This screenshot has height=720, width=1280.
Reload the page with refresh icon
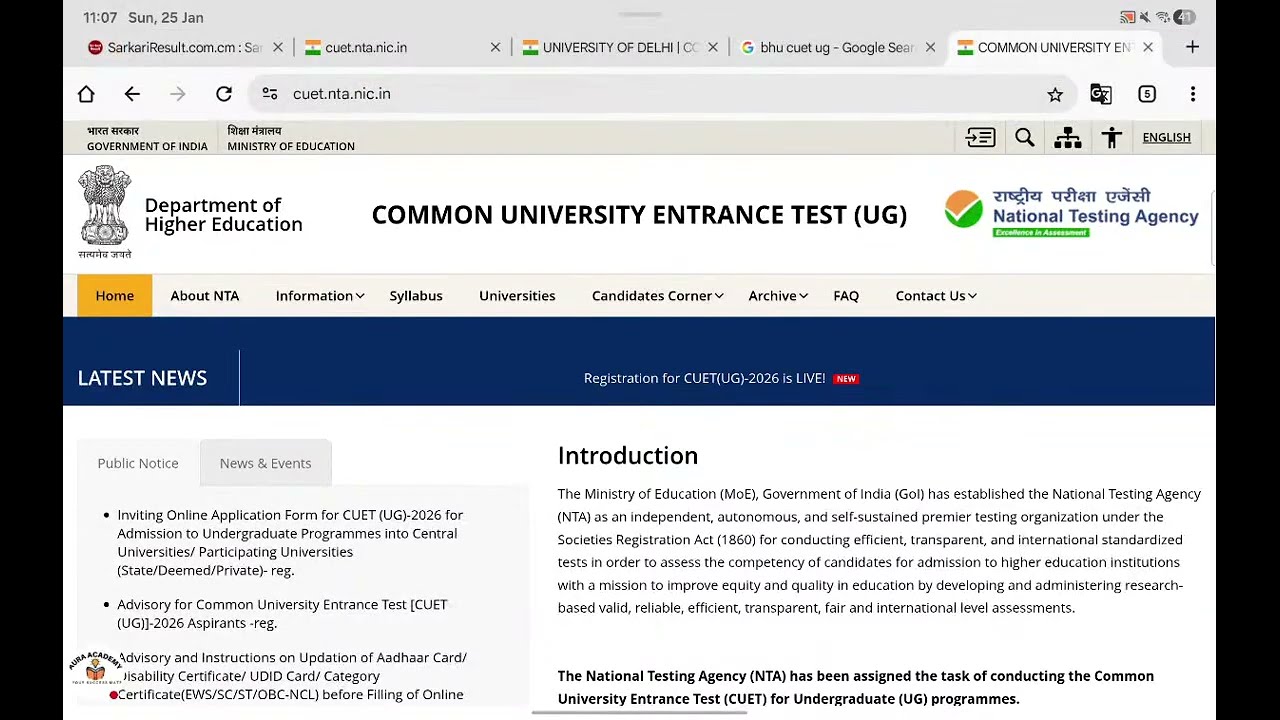pos(224,94)
